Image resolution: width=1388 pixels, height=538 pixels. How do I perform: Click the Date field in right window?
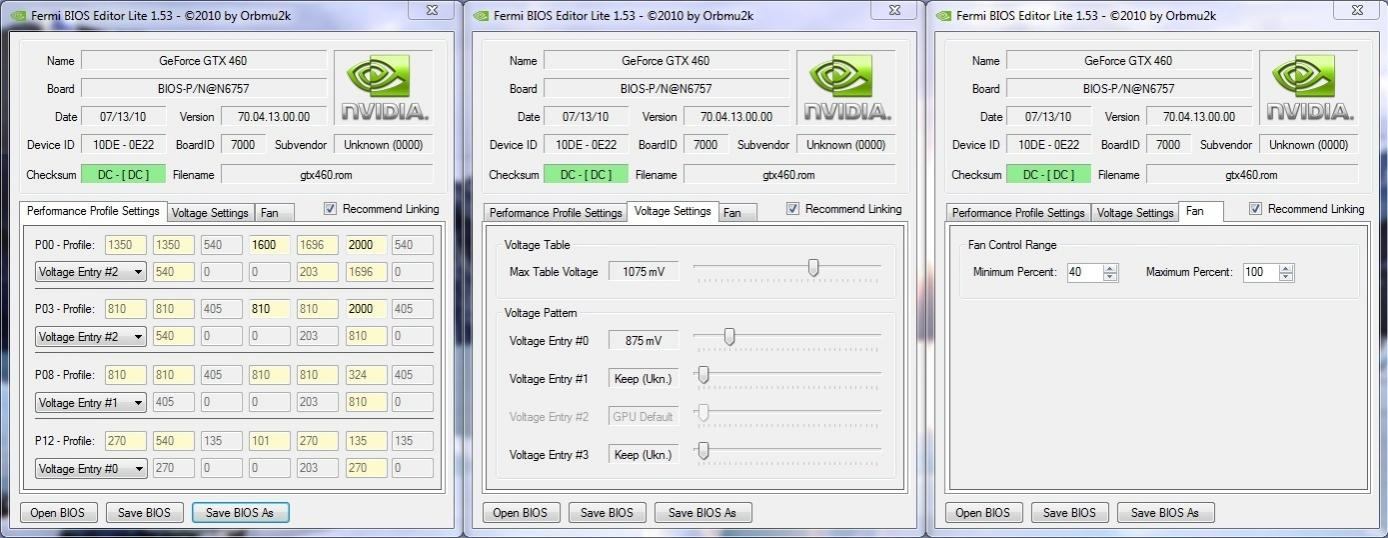tap(1049, 117)
